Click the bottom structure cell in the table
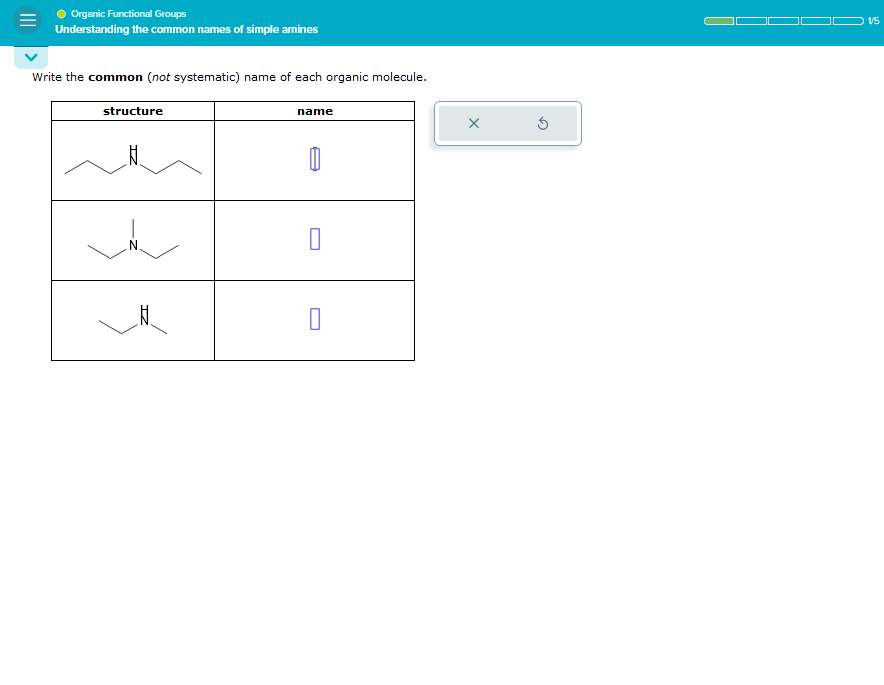 tap(132, 320)
